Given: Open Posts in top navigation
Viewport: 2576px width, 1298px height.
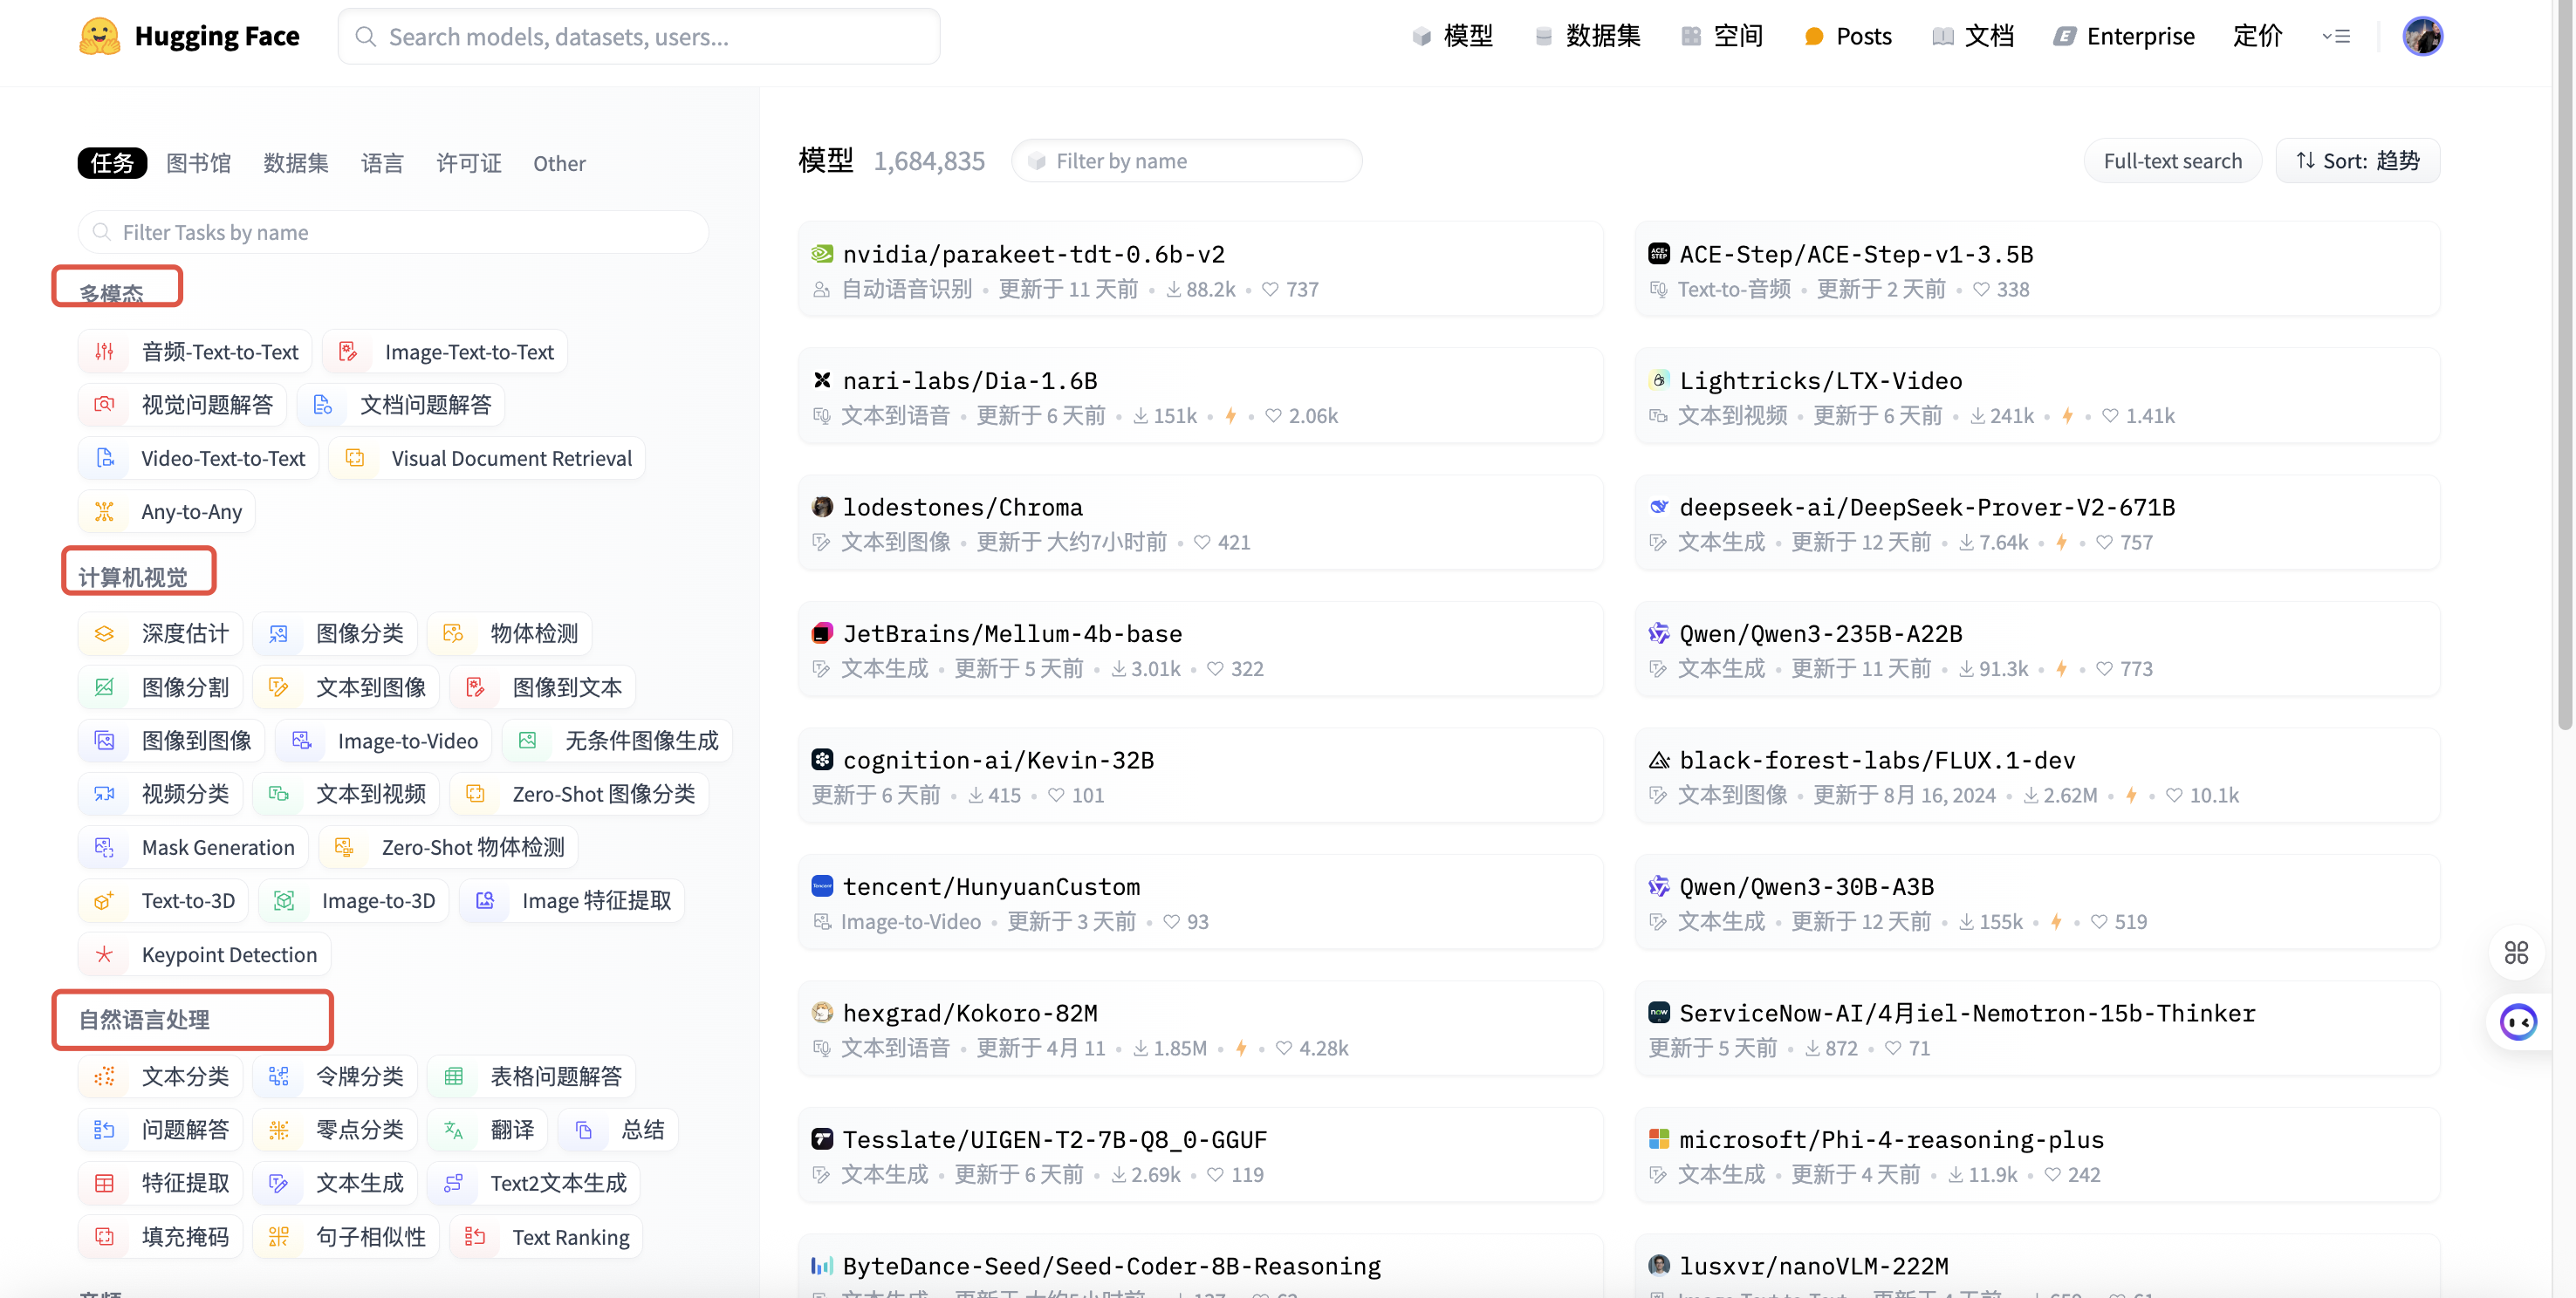Looking at the screenshot, I should tap(1848, 36).
